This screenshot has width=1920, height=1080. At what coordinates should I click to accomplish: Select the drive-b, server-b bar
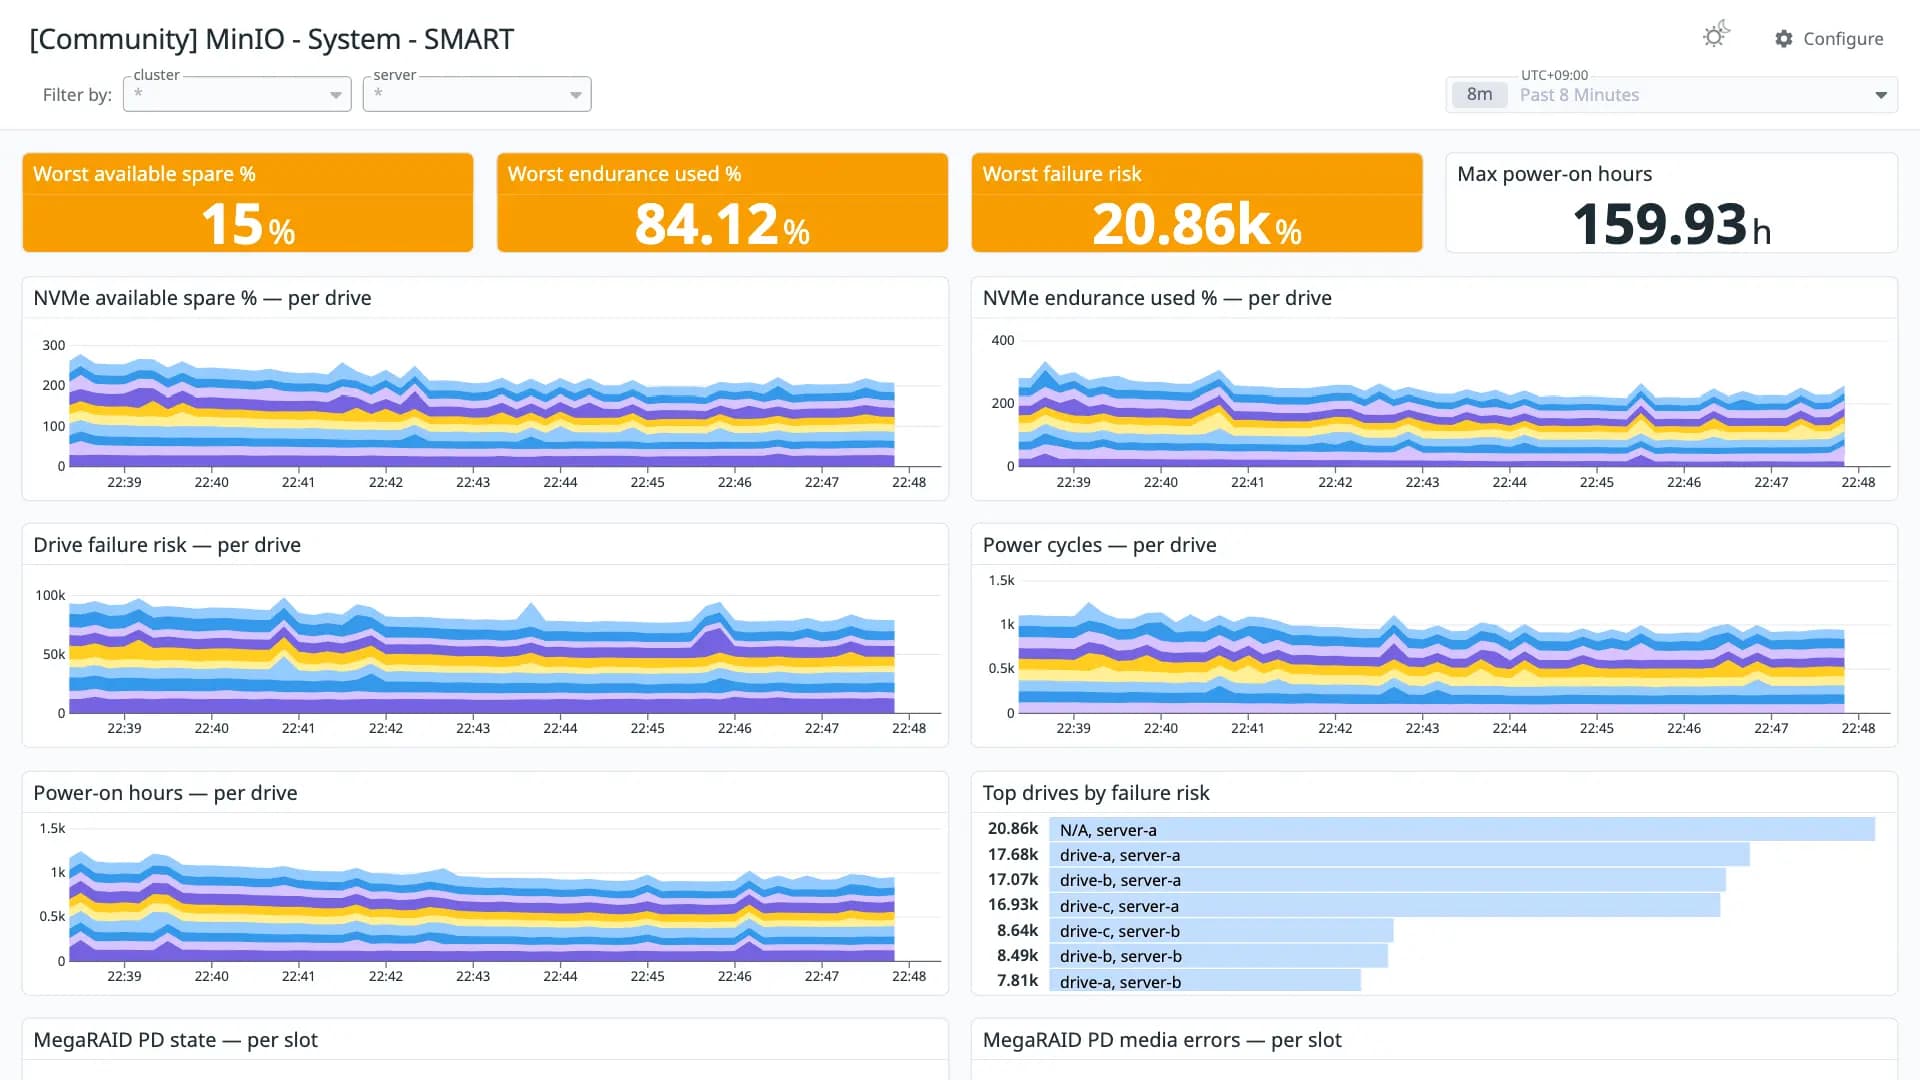coord(1218,956)
